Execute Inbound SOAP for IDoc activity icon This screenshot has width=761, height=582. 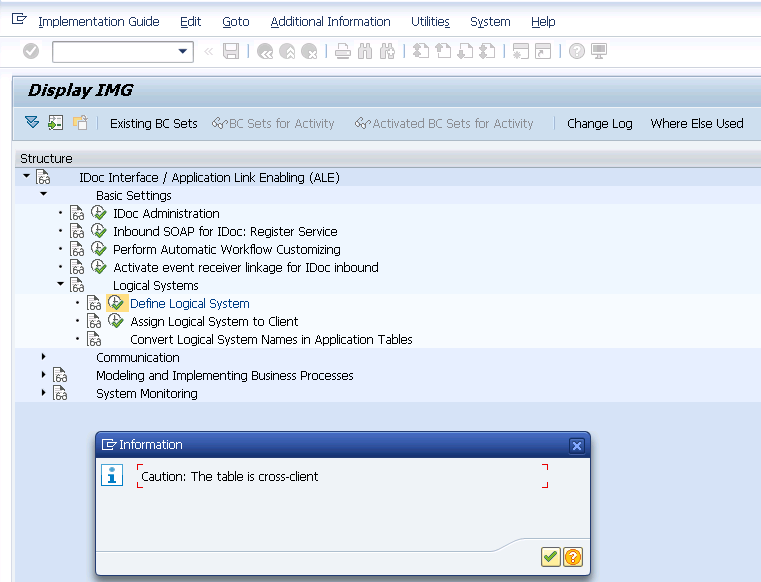99,231
